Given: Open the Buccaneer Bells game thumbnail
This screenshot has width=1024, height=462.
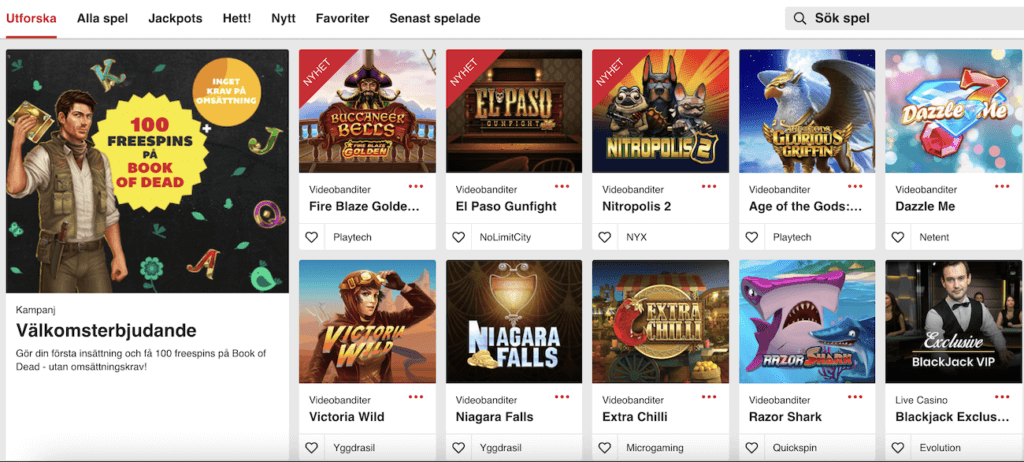Looking at the screenshot, I should pyautogui.click(x=367, y=111).
